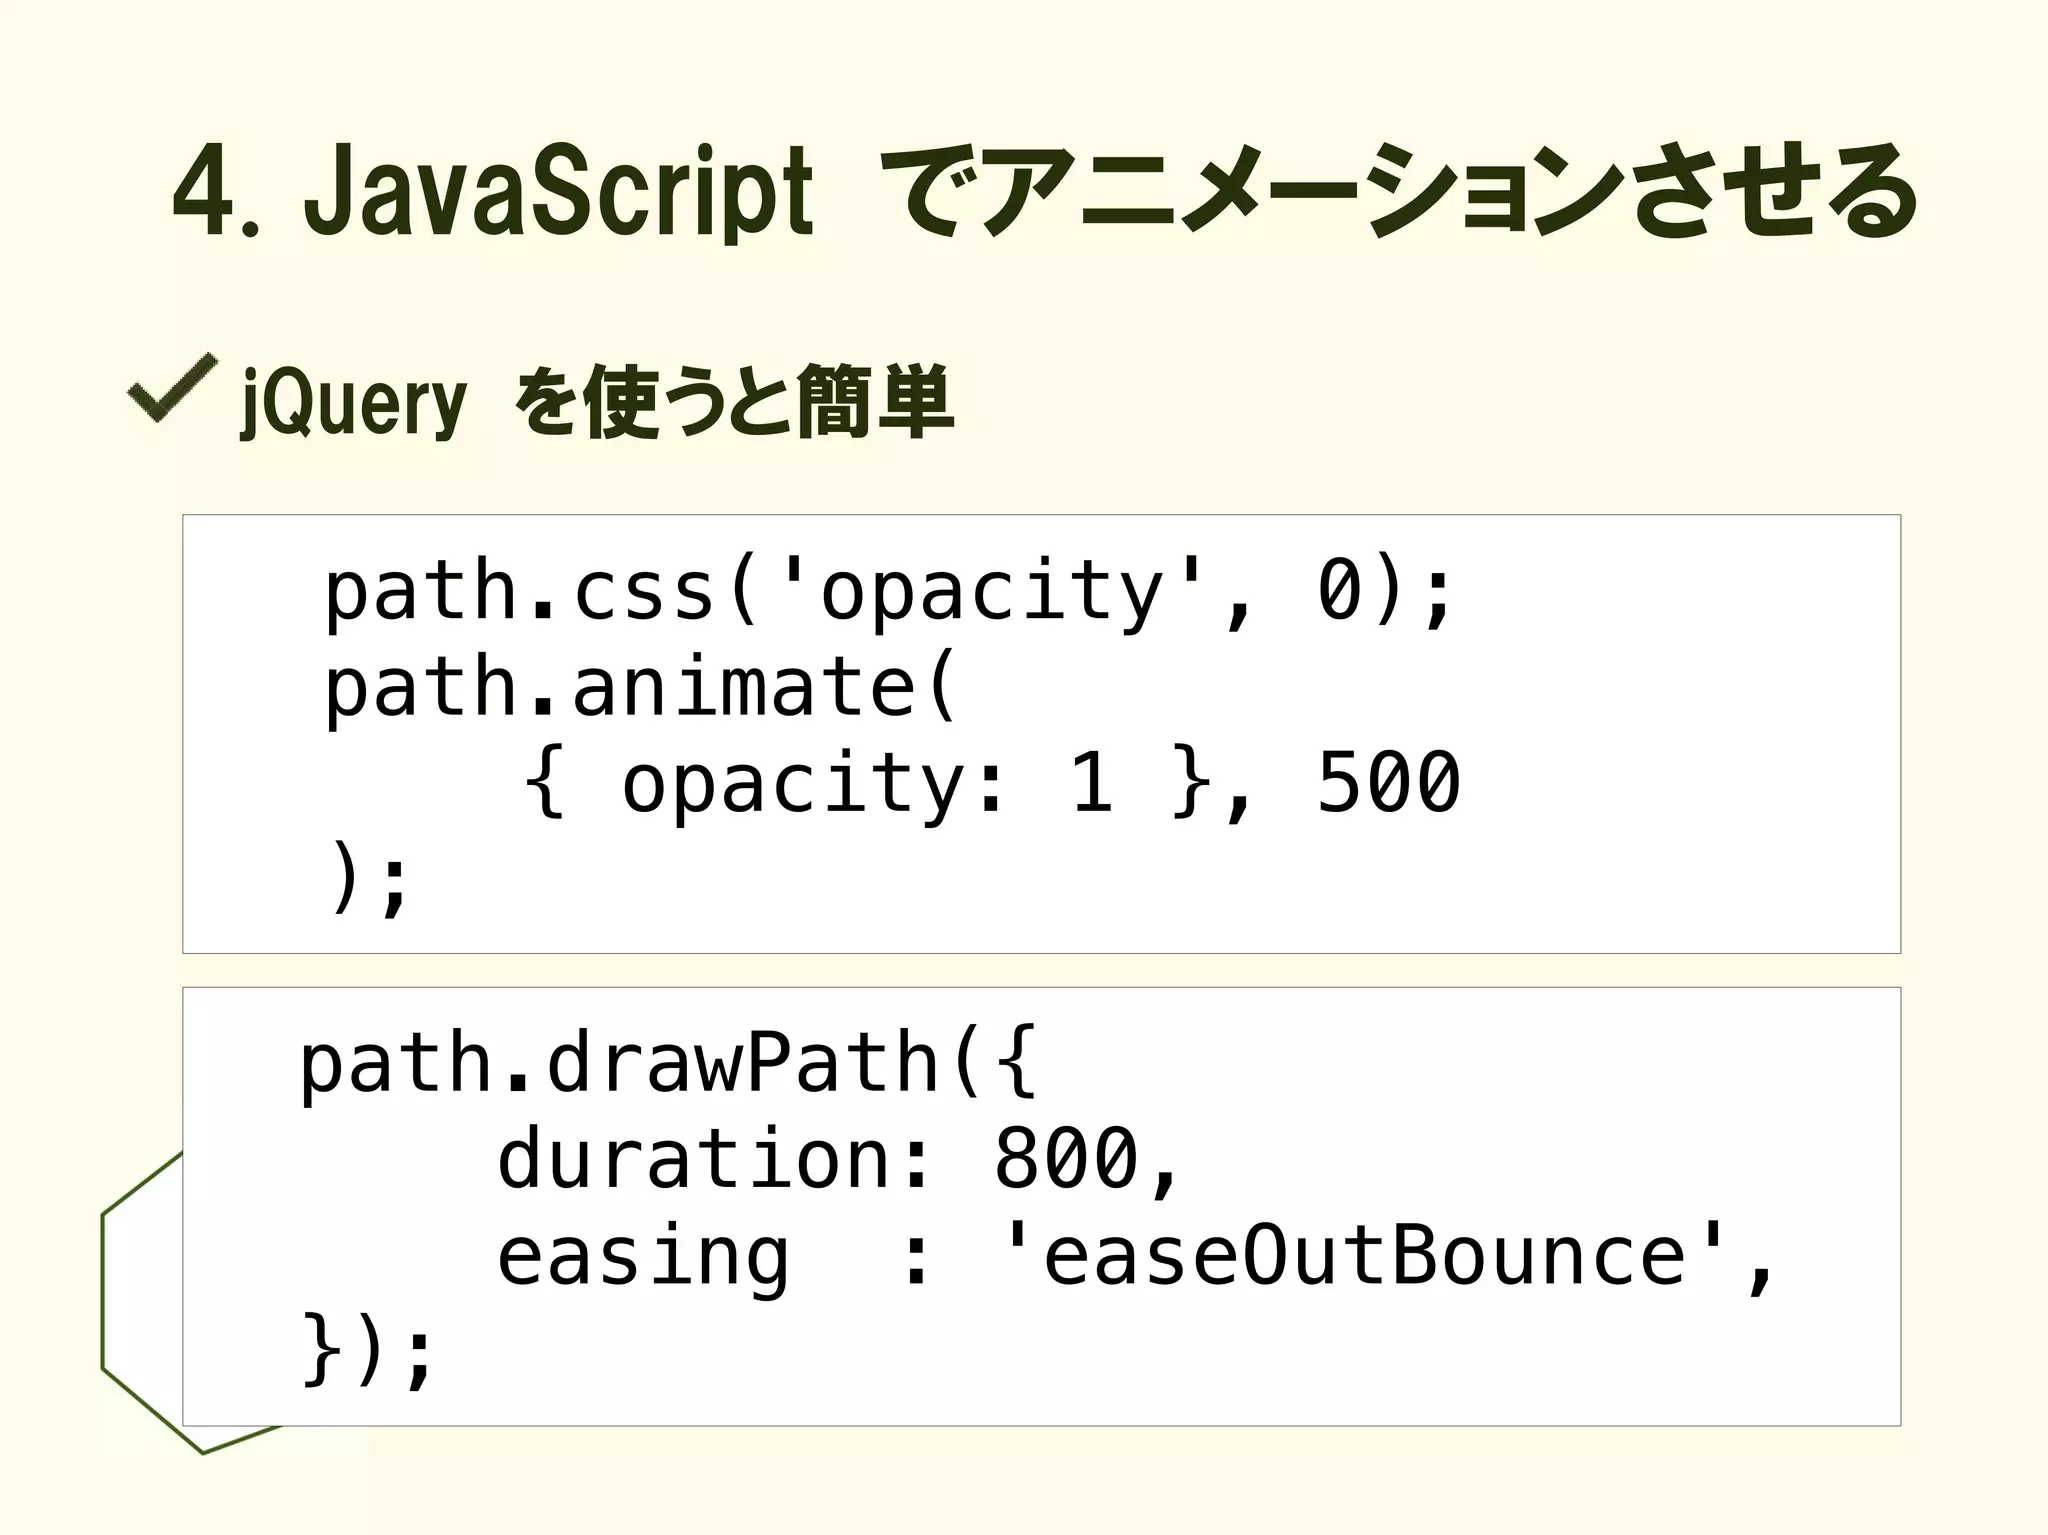The image size is (2048, 1535).
Task: Click the closing '});' in the second code box
Action: [368, 1350]
